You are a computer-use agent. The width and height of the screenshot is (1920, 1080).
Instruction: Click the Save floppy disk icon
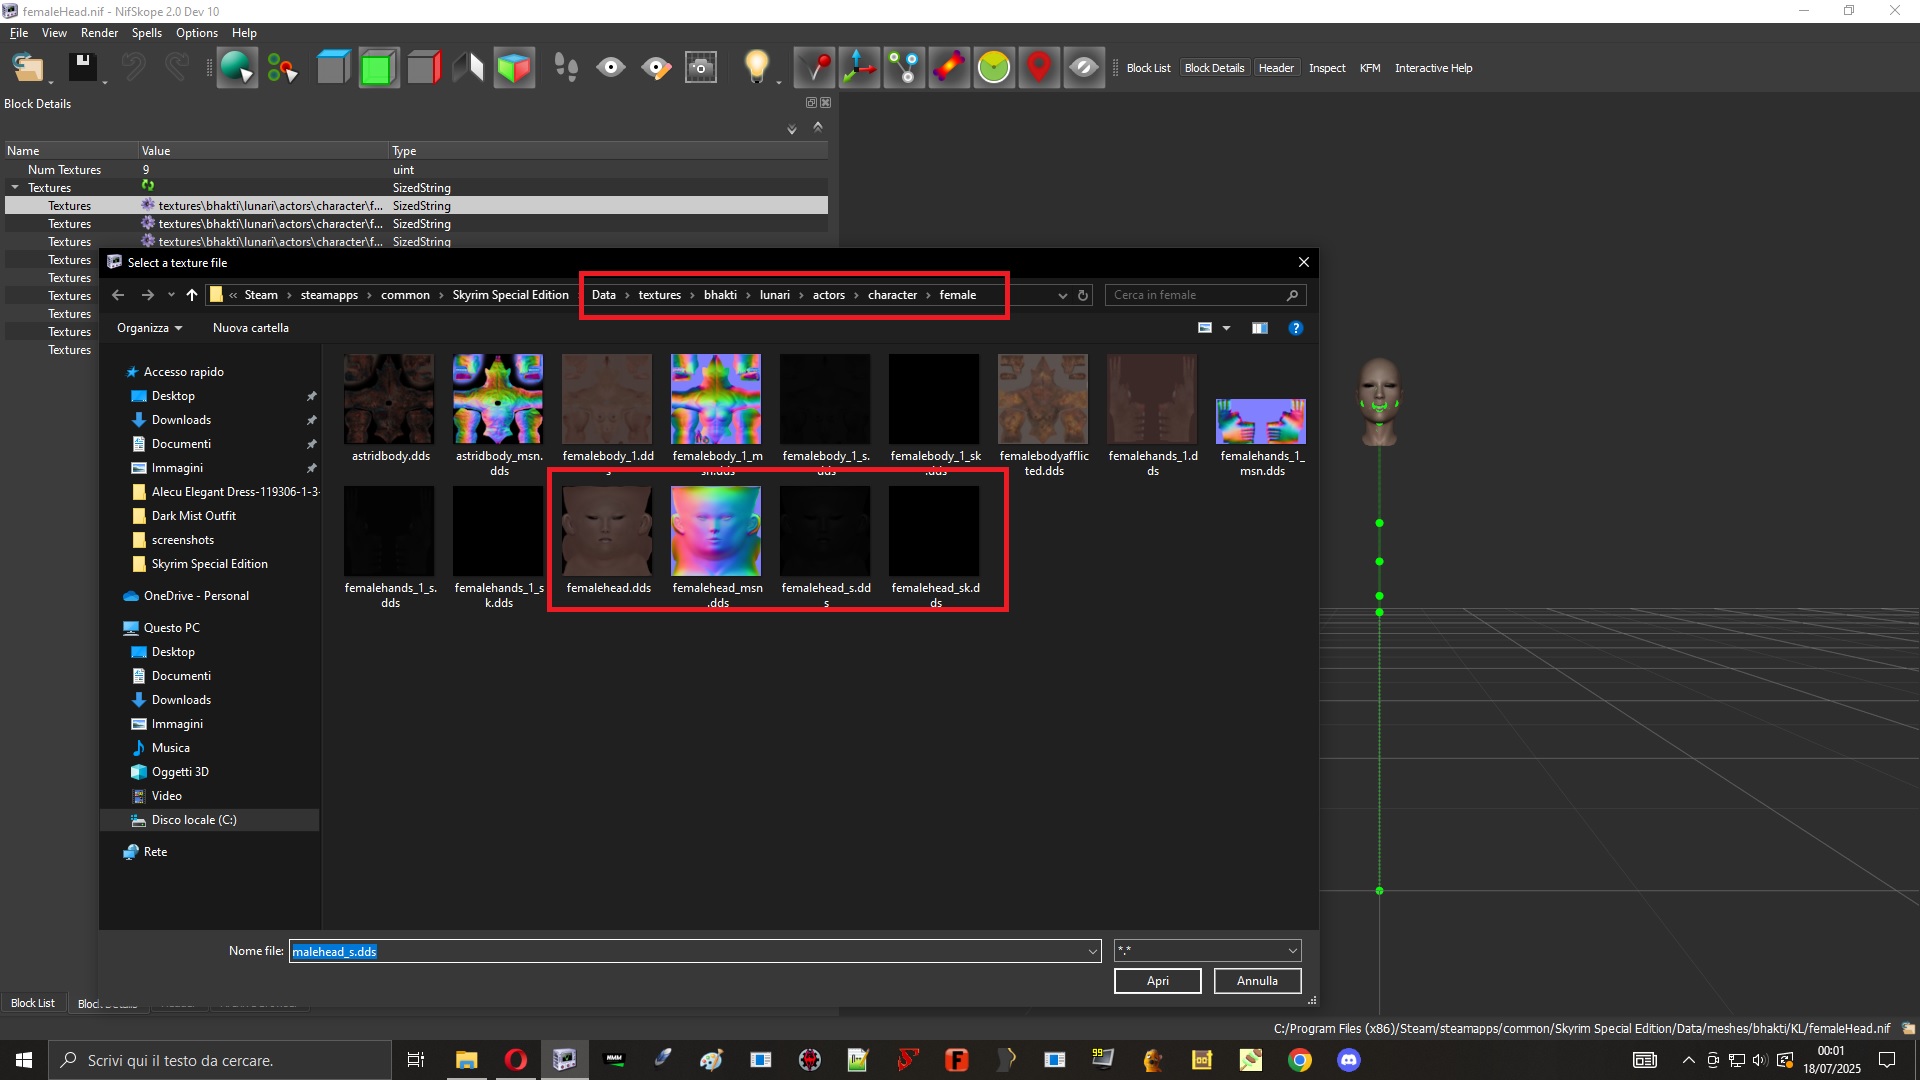(x=82, y=68)
